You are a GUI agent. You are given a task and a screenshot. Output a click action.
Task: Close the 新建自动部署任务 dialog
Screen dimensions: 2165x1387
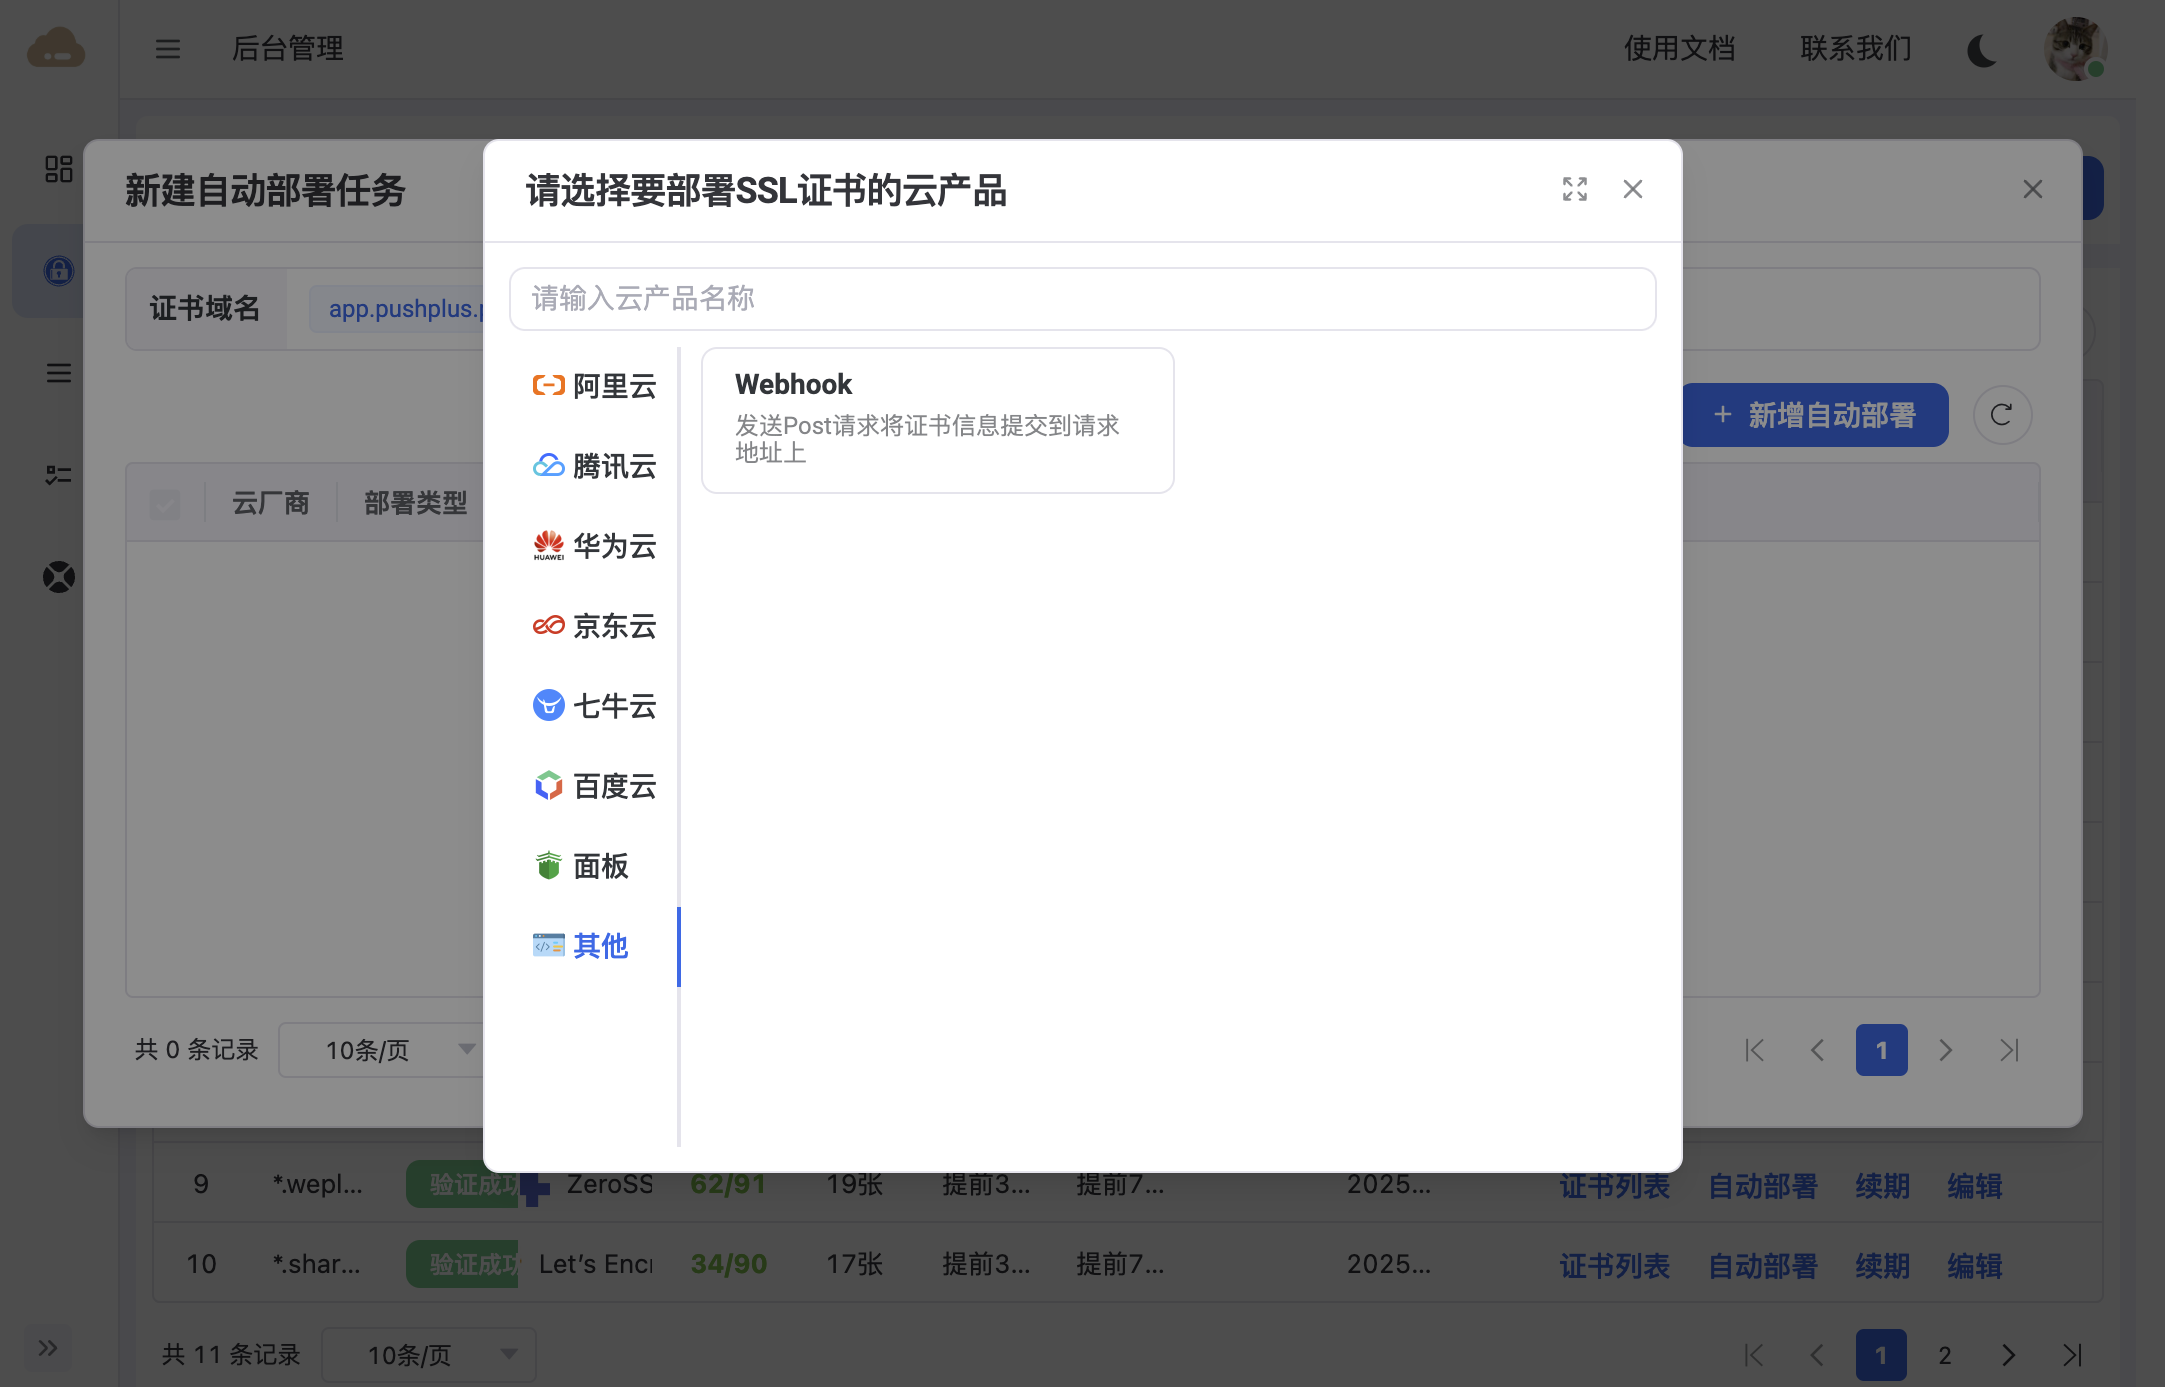coord(2033,189)
